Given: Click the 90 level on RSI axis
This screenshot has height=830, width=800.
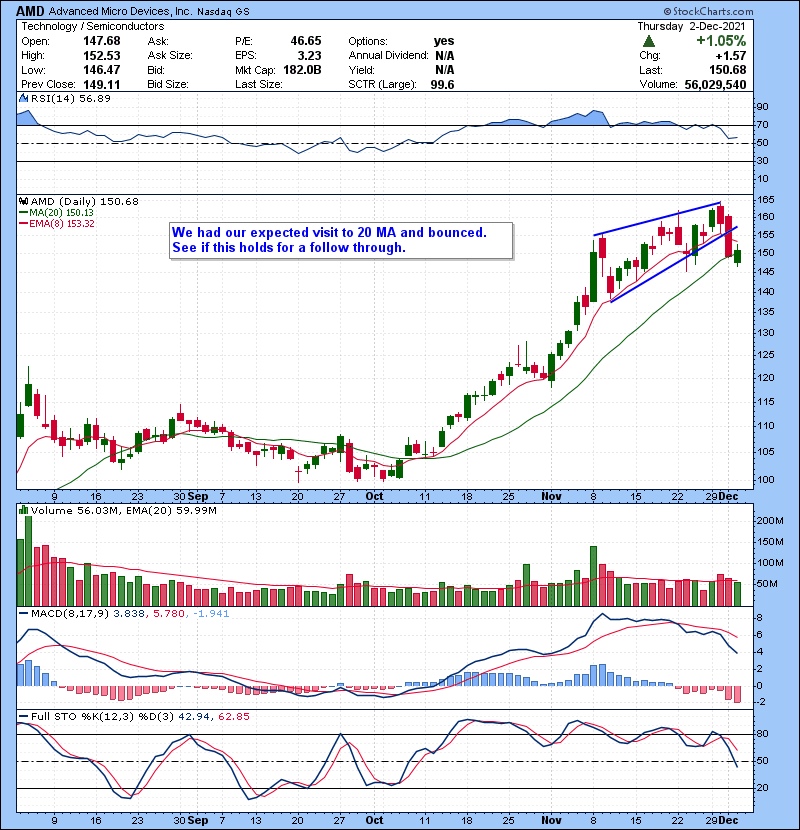Looking at the screenshot, I should pos(762,106).
